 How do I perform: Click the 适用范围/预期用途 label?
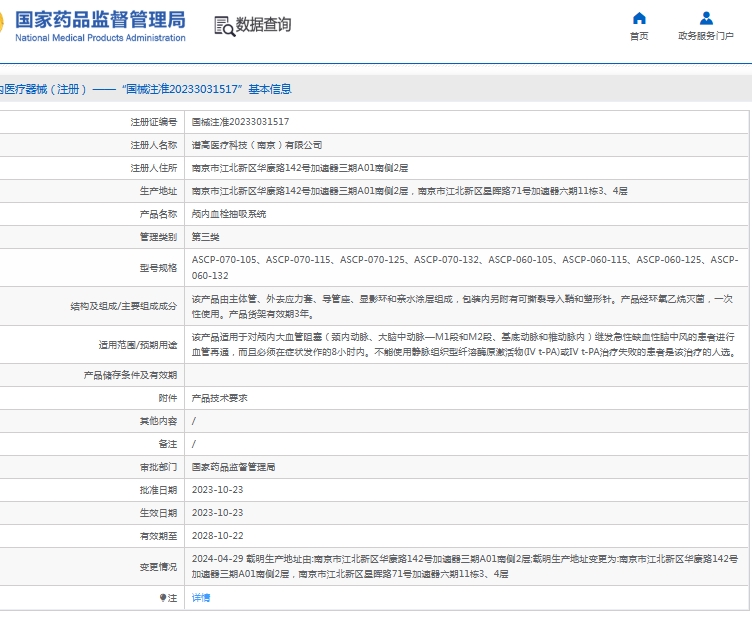(x=138, y=345)
